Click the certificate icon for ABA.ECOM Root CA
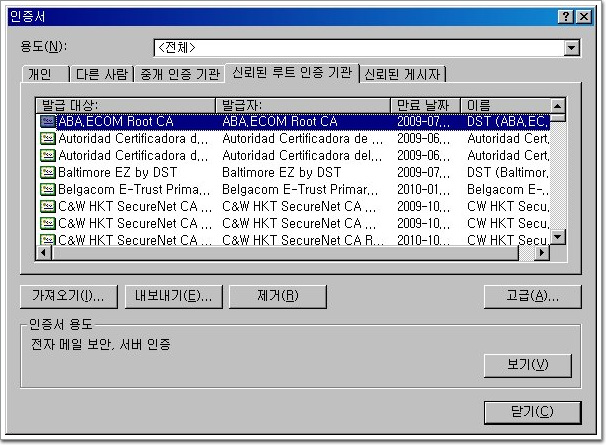 pyautogui.click(x=48, y=121)
